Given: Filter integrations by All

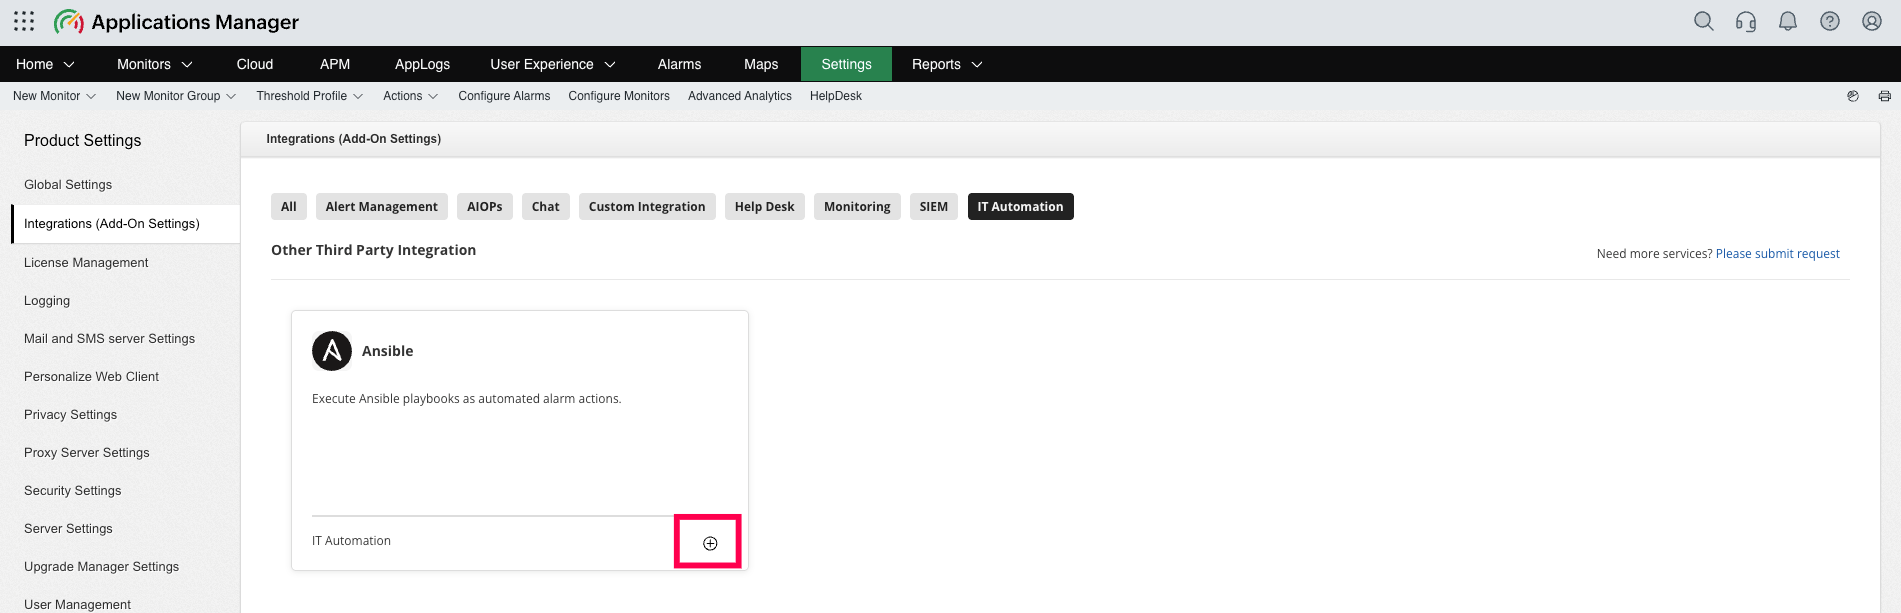Looking at the screenshot, I should 289,207.
